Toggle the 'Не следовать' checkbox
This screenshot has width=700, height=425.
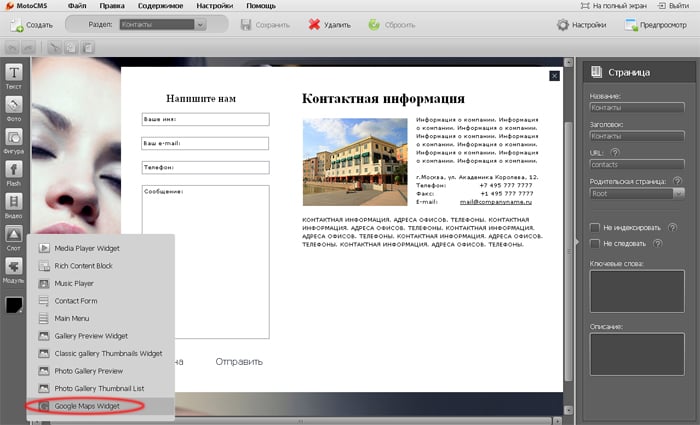594,243
